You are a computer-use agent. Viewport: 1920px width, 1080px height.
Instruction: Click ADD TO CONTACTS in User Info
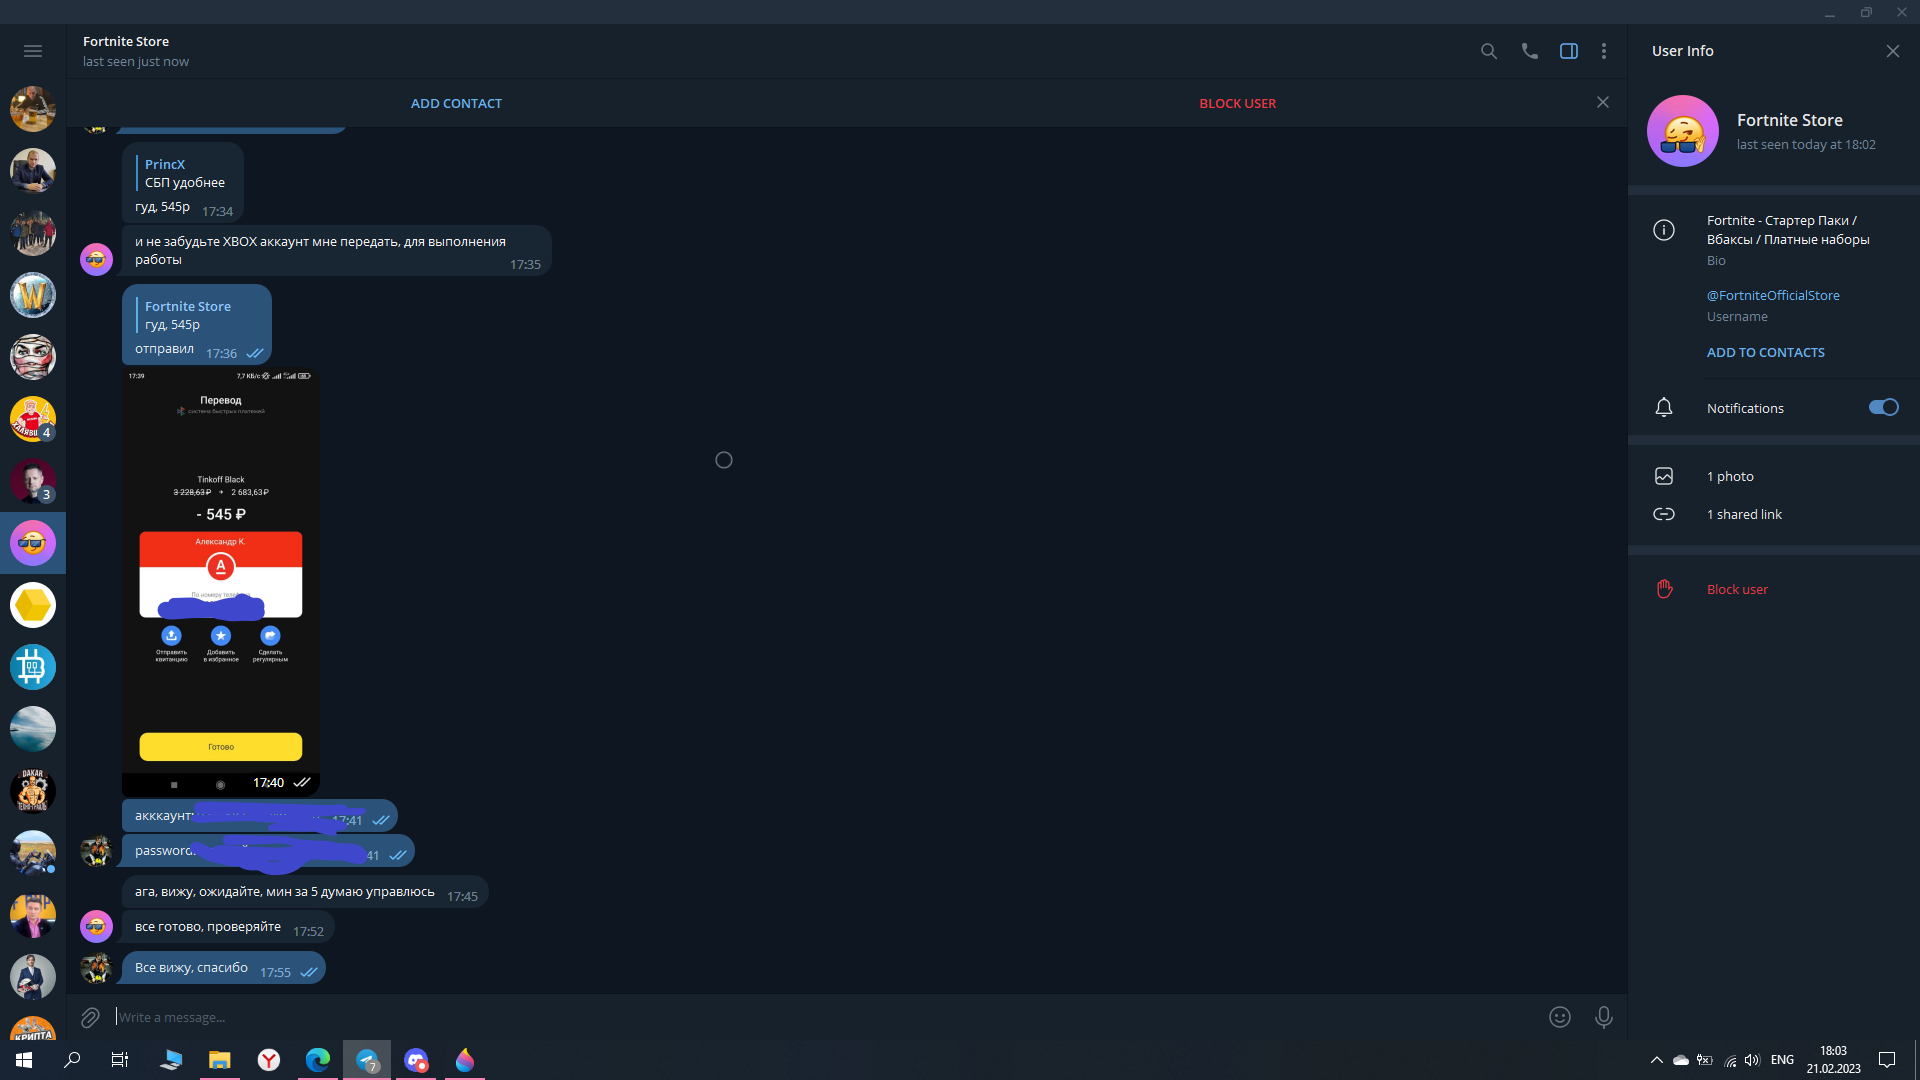point(1766,352)
